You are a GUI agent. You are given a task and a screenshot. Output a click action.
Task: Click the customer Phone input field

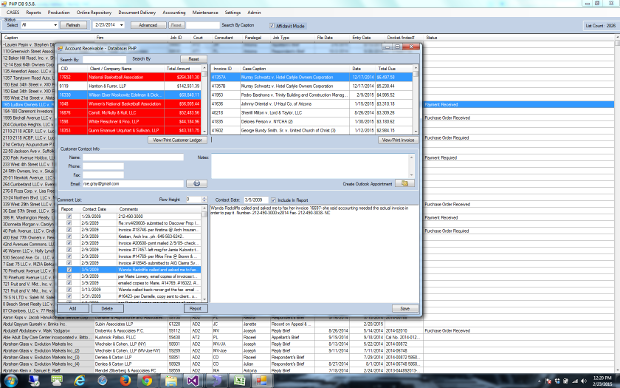tap(103, 166)
